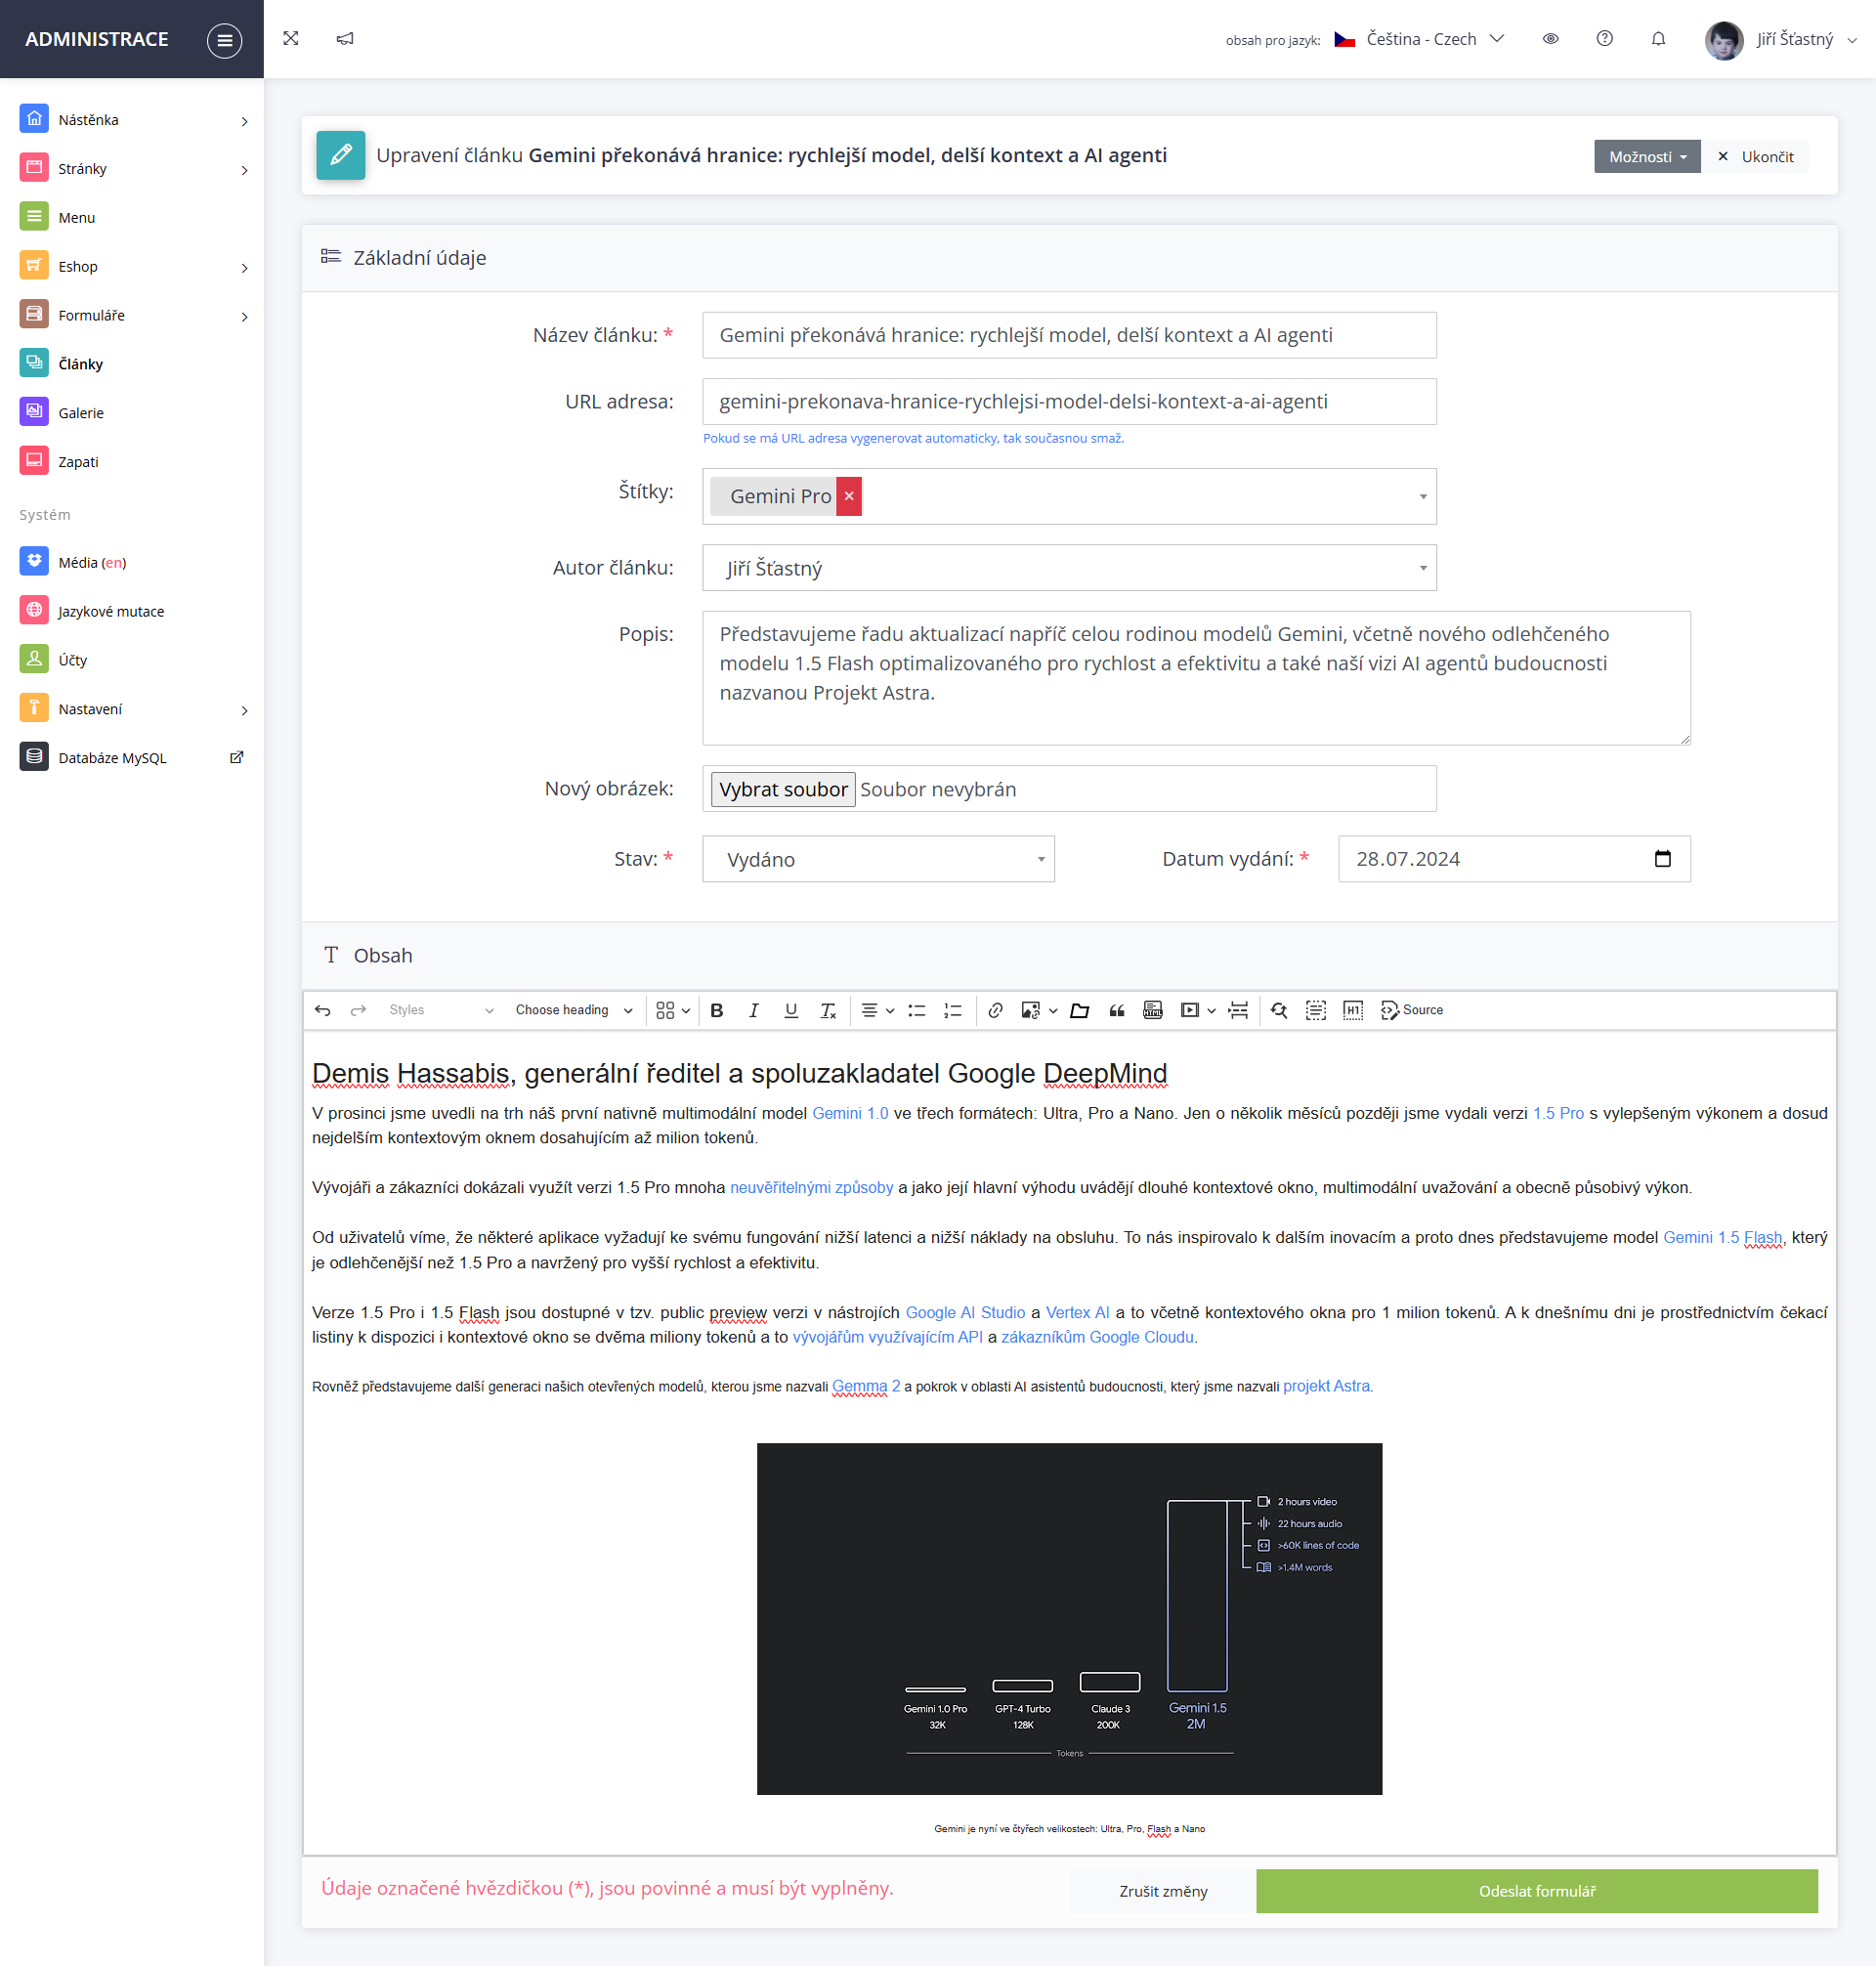Toggle bold formatting

(x=717, y=1010)
